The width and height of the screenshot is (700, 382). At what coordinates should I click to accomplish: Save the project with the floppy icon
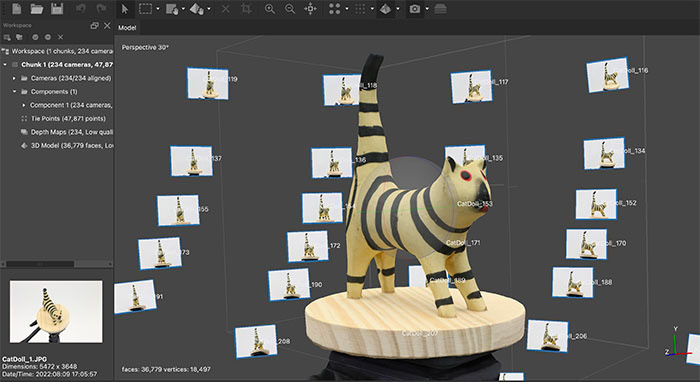tap(57, 8)
